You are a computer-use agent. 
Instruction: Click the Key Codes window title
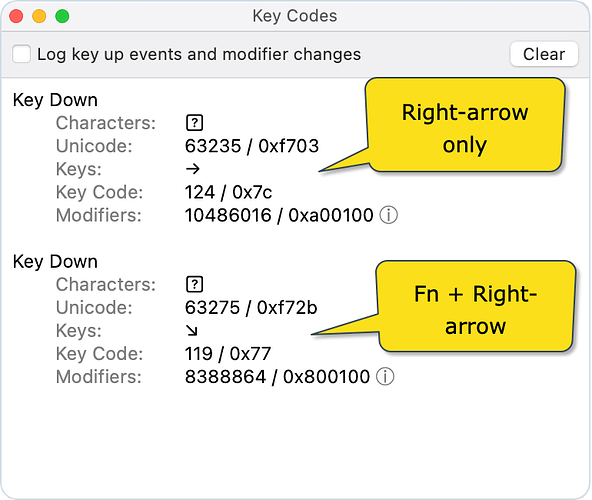pyautogui.click(x=295, y=16)
